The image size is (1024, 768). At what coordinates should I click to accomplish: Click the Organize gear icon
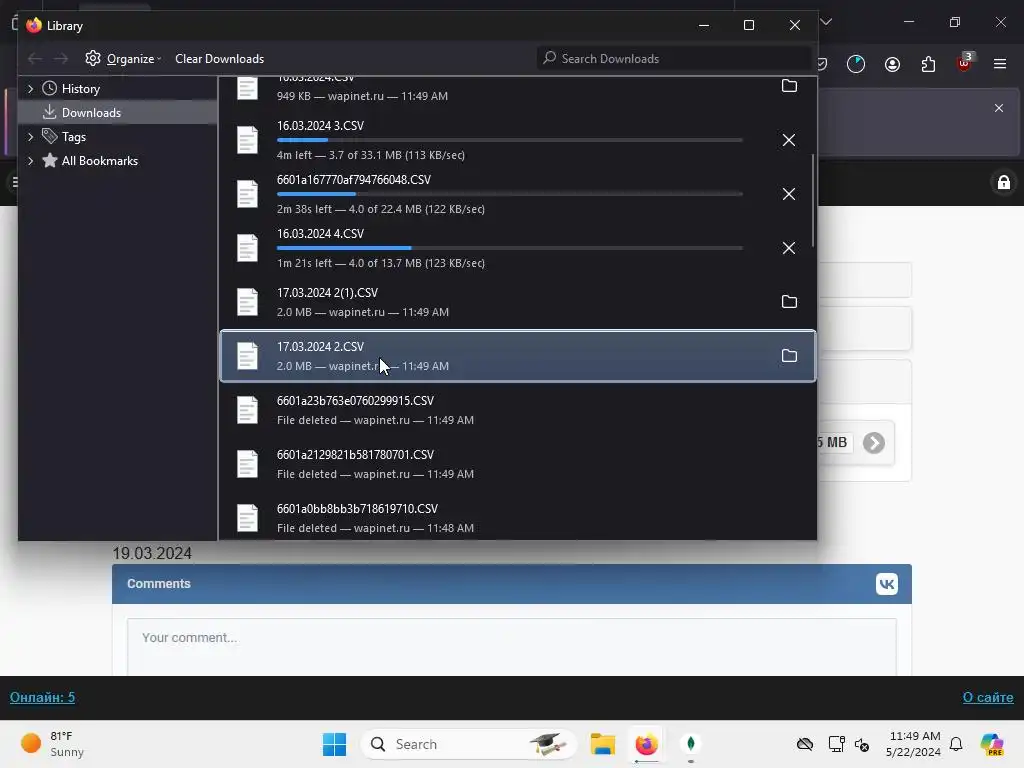[x=93, y=58]
